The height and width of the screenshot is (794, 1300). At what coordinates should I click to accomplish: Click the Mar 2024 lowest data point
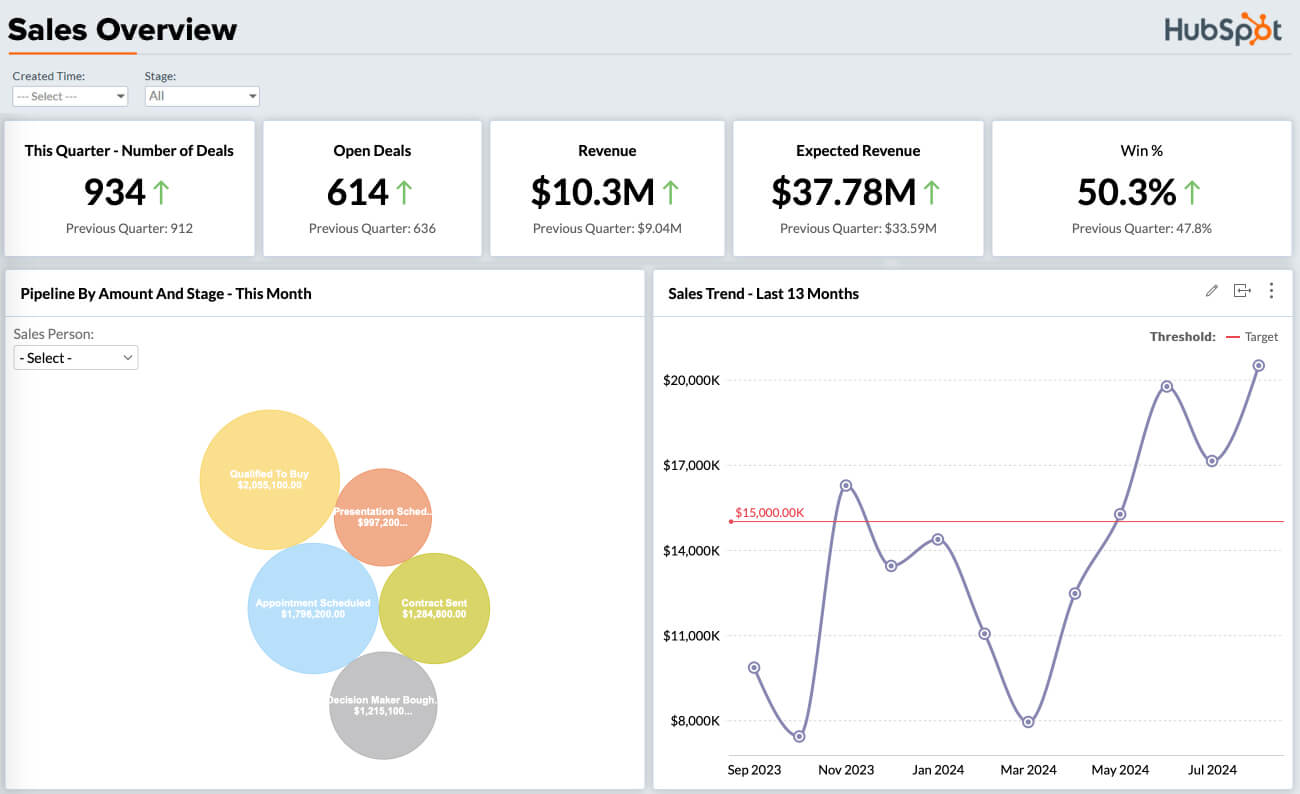point(1028,722)
